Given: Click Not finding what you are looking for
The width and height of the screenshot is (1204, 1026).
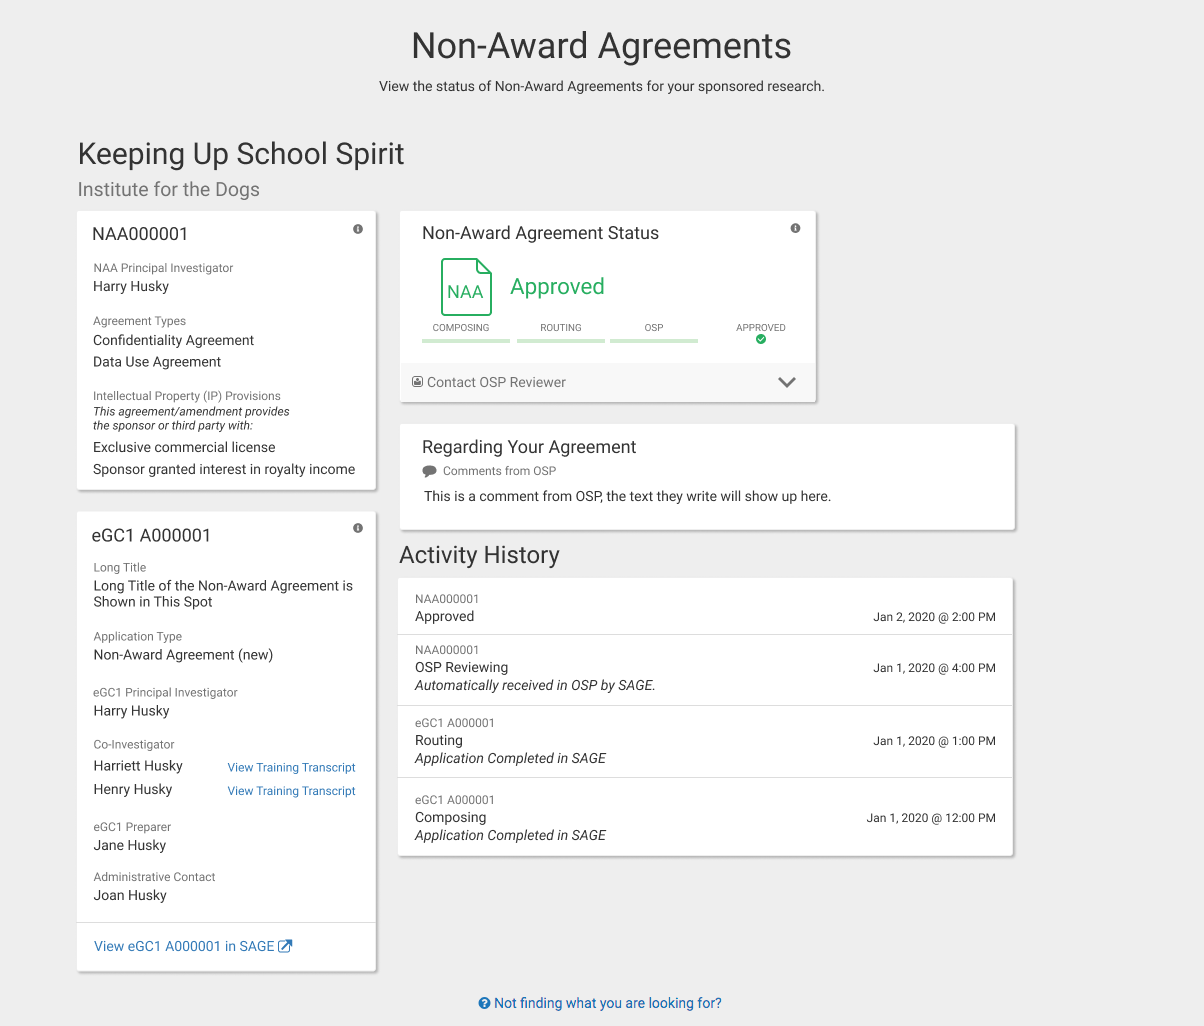Looking at the screenshot, I should 600,1003.
